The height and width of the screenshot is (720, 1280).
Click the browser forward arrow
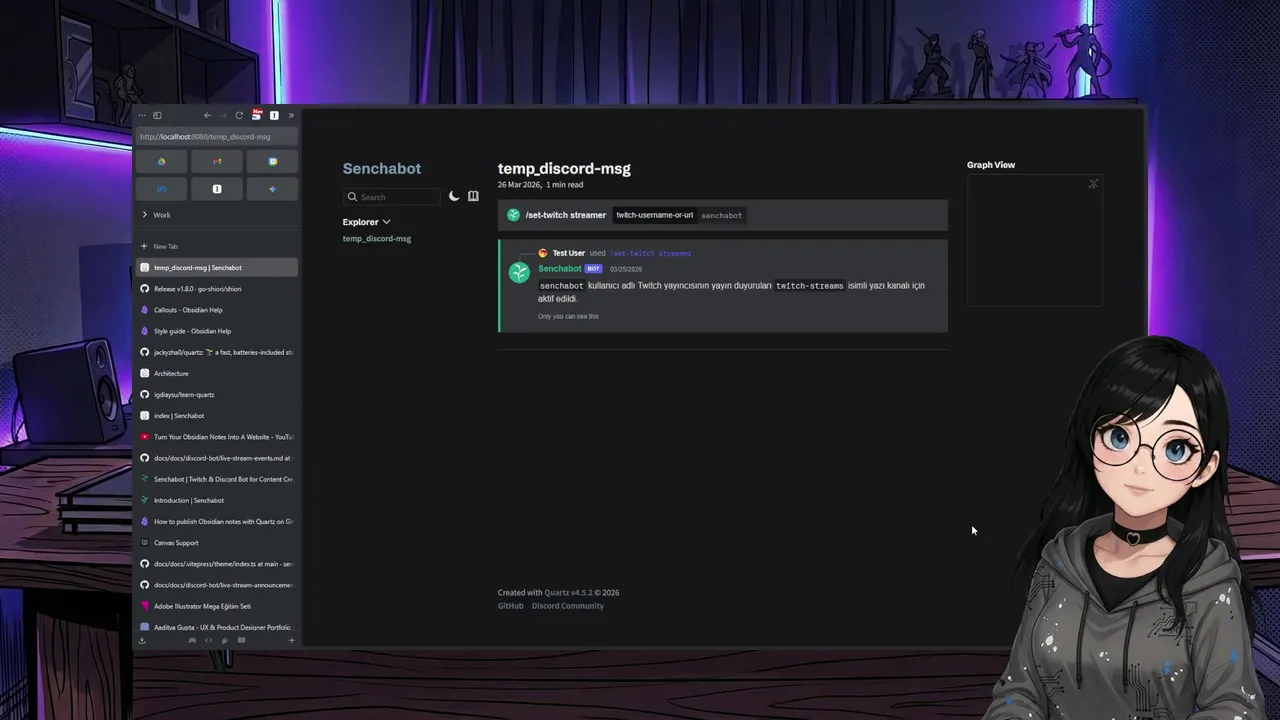[223, 116]
